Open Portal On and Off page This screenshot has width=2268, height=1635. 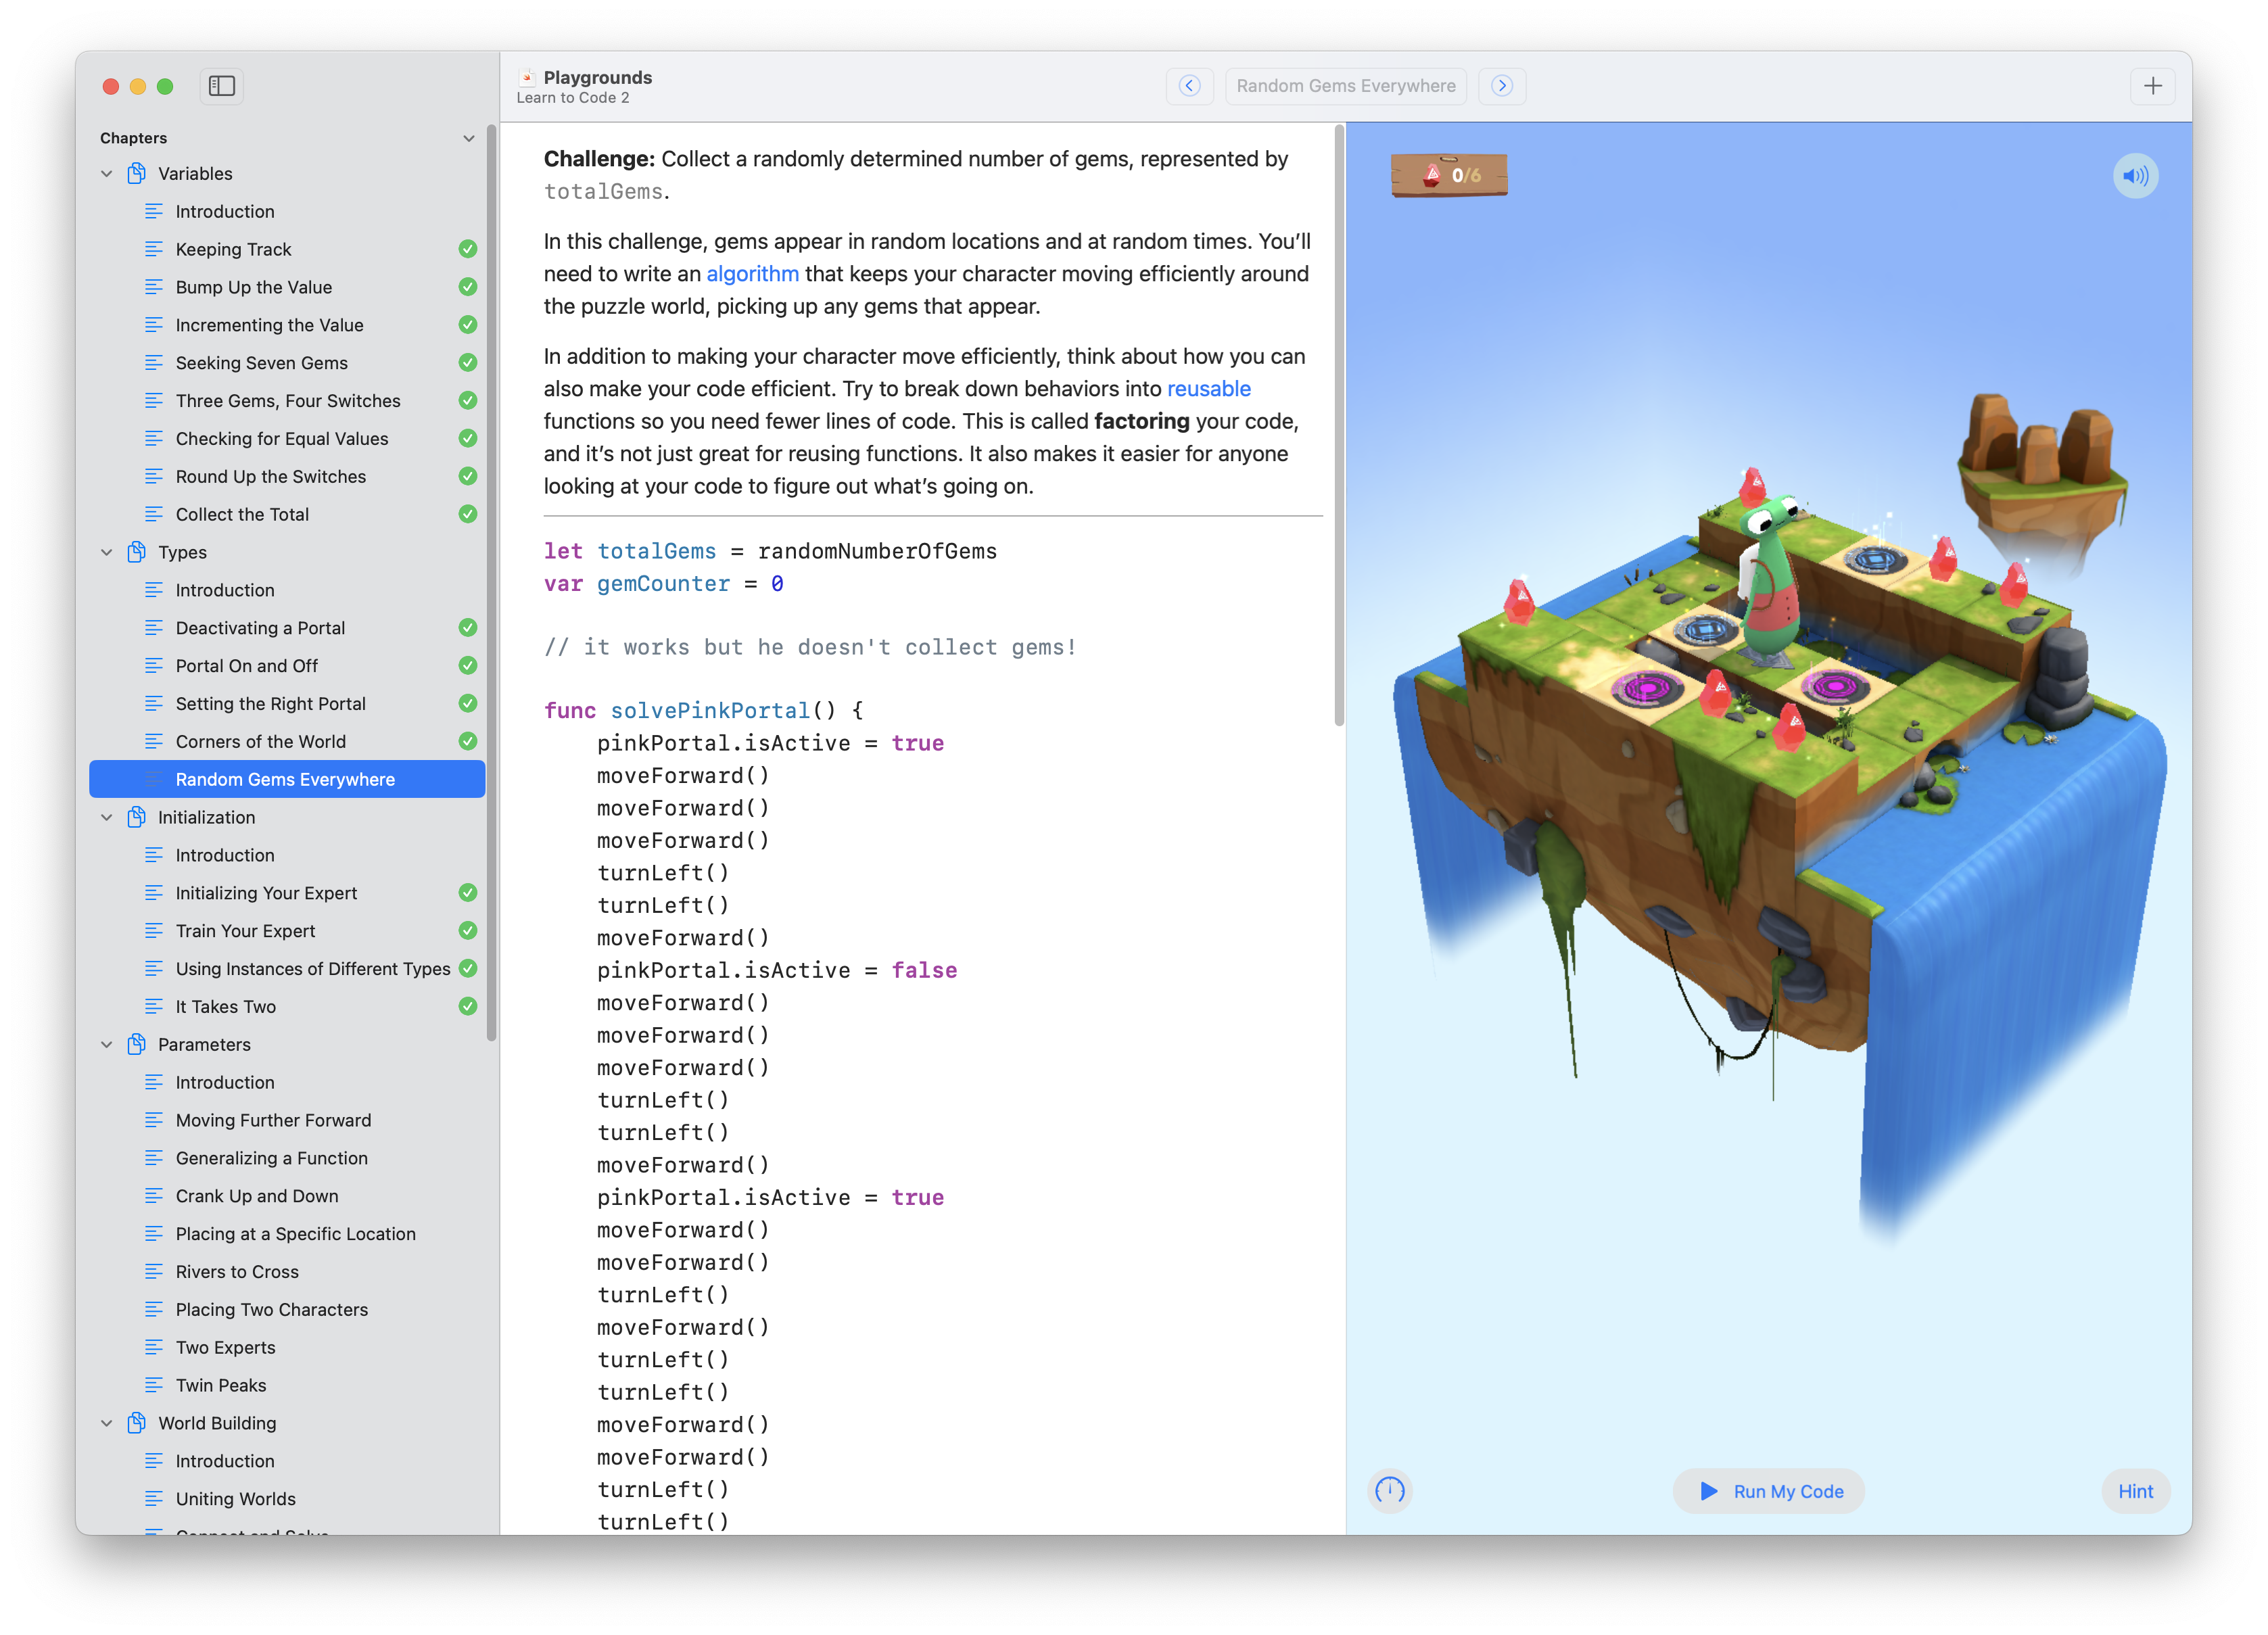pyautogui.click(x=287, y=665)
